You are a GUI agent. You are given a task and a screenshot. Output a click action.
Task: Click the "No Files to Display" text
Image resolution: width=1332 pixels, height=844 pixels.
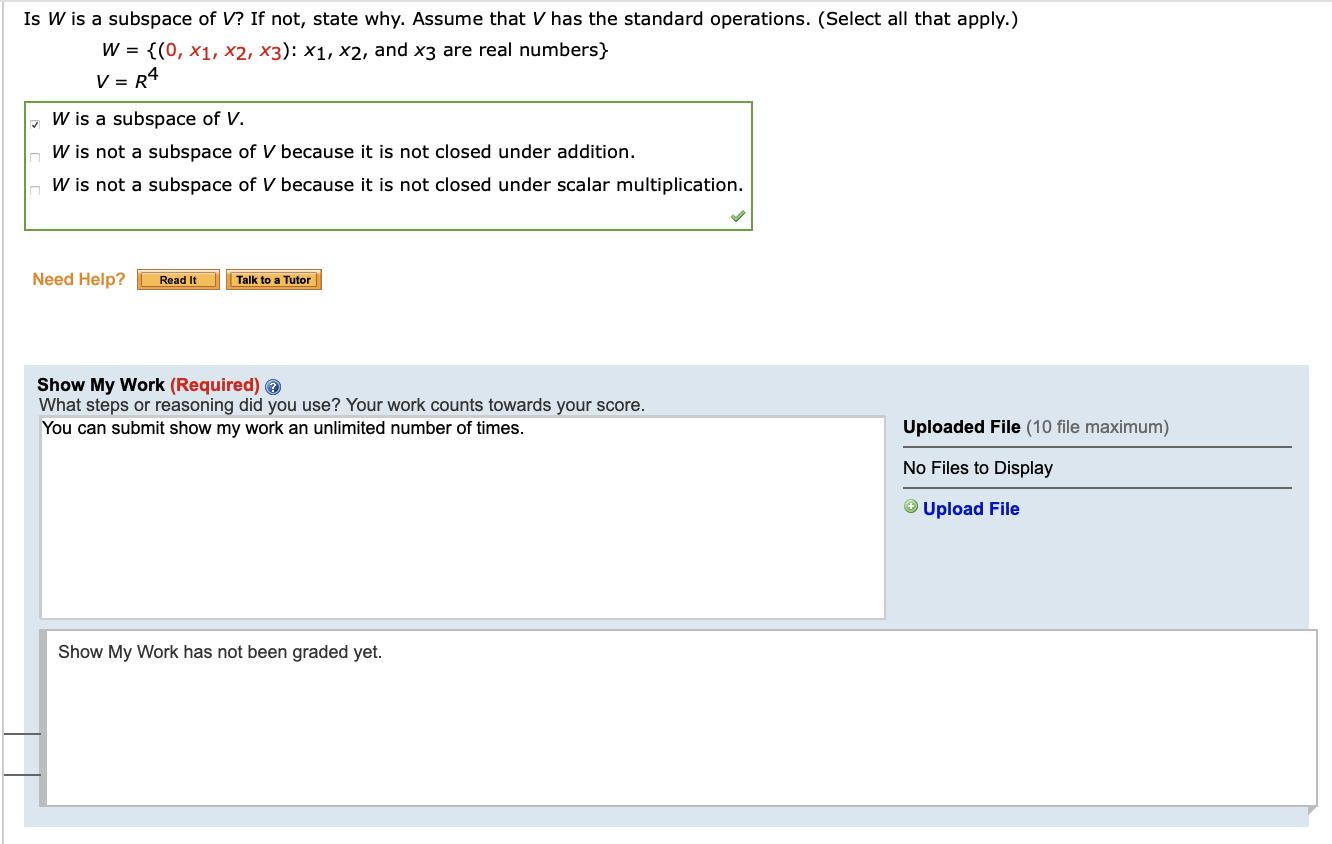pos(977,468)
